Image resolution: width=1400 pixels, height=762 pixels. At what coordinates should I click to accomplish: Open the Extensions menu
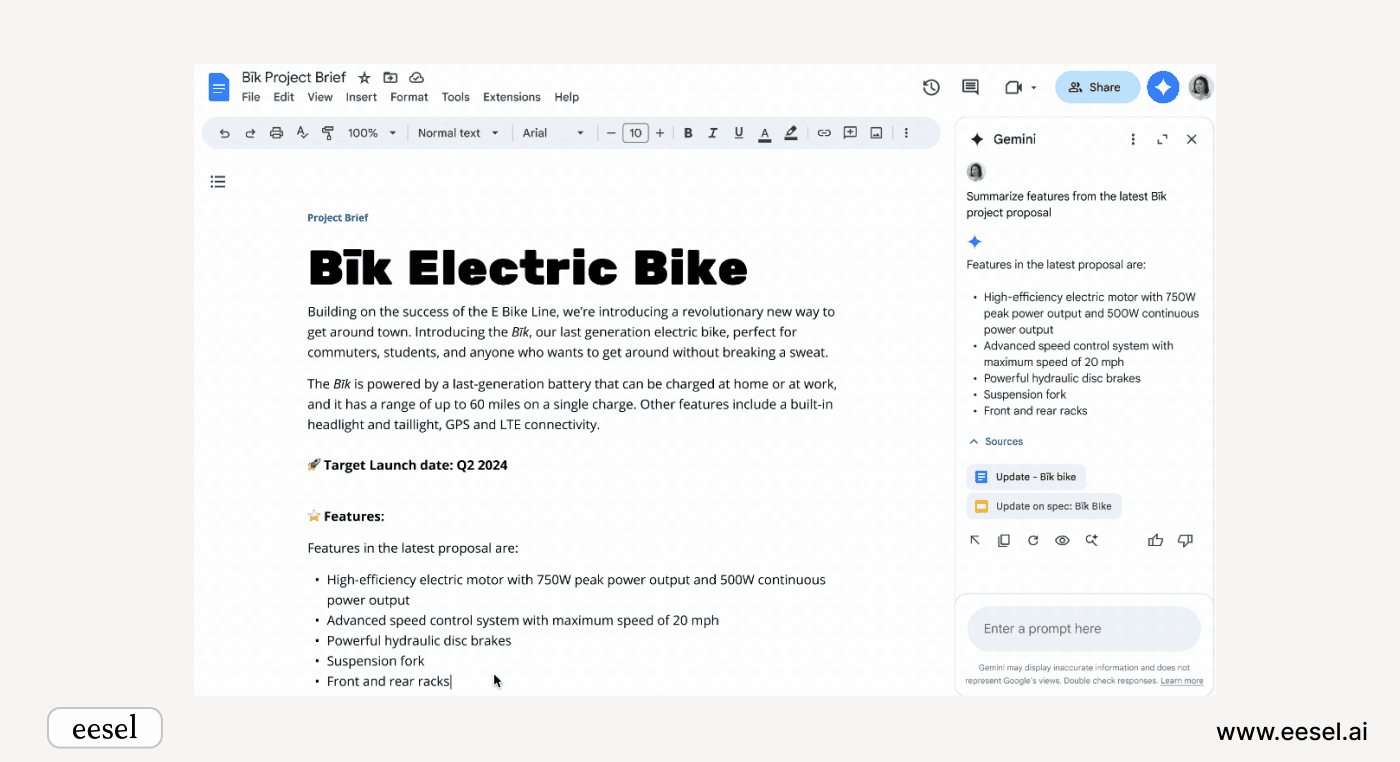pos(511,97)
